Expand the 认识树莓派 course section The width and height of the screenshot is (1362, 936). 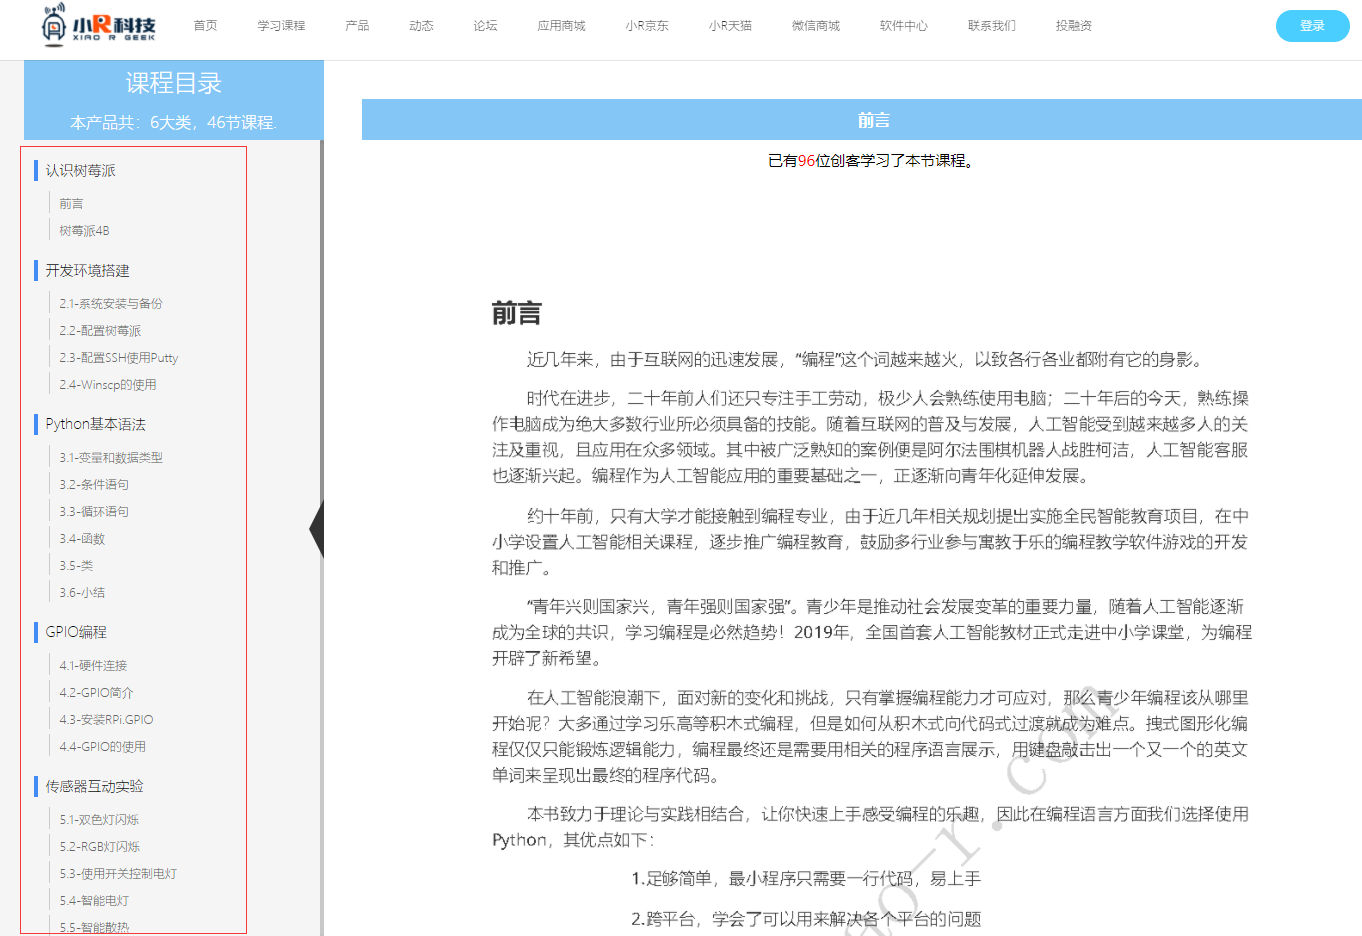point(80,171)
